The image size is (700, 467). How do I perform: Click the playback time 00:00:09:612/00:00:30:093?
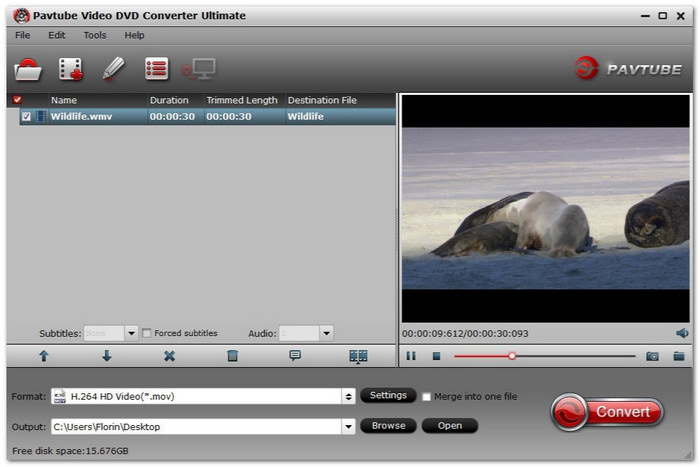[465, 334]
